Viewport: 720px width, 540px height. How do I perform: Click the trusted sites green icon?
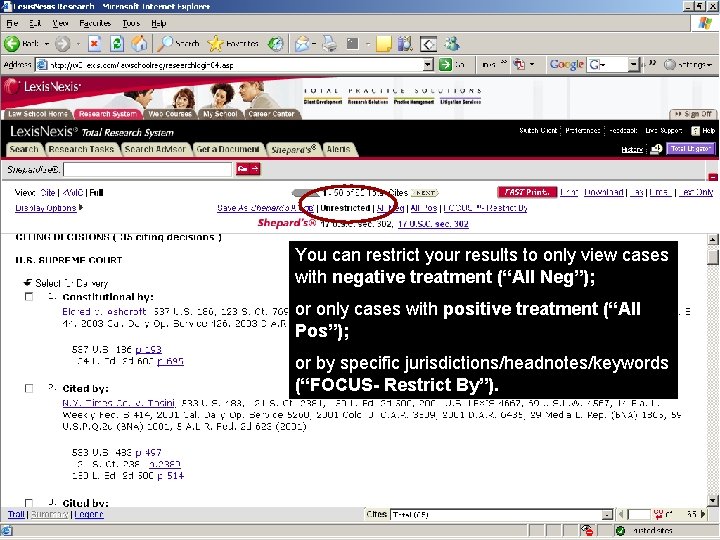pos(620,531)
